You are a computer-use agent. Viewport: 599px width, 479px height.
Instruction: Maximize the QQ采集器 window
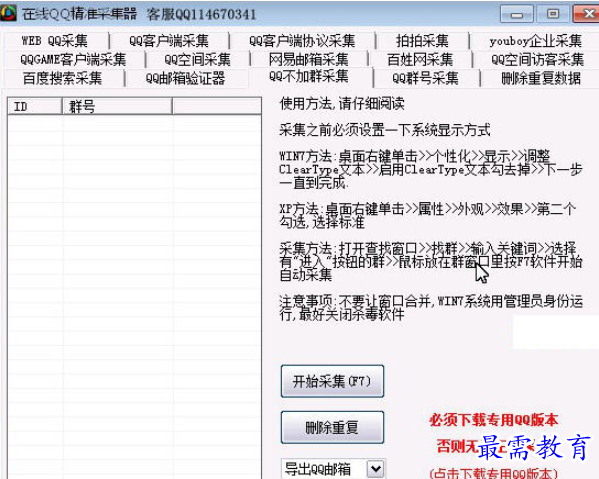[x=552, y=14]
